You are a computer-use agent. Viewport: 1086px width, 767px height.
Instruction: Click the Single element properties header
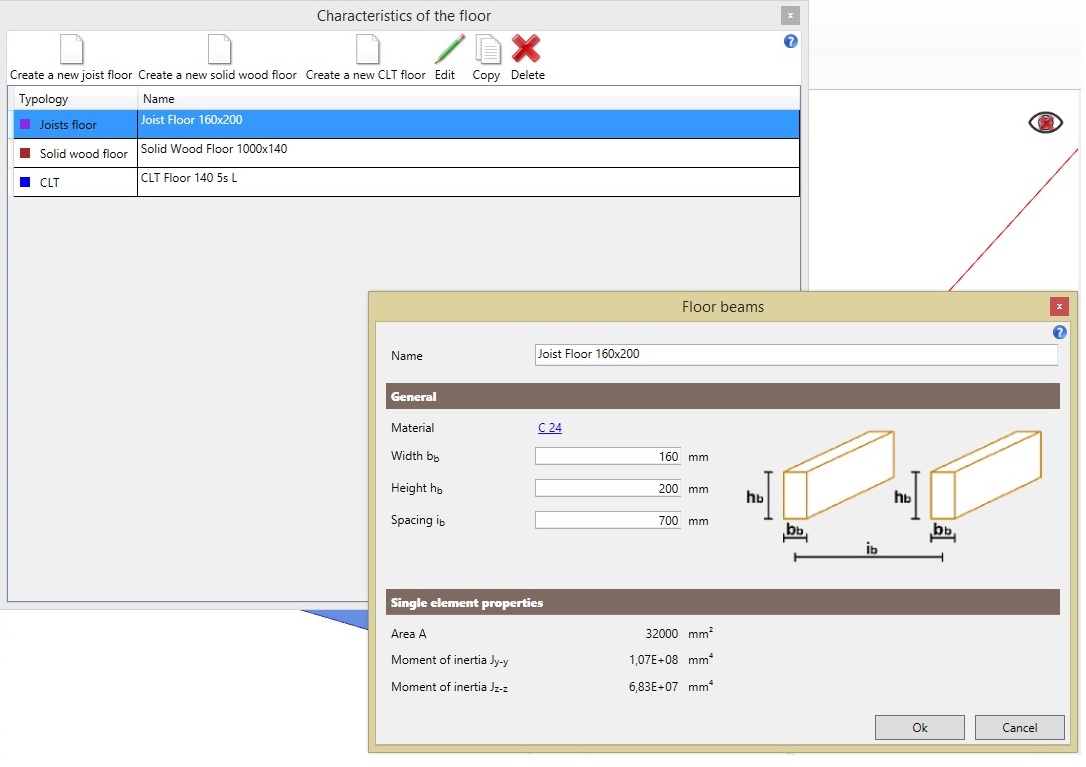(722, 602)
